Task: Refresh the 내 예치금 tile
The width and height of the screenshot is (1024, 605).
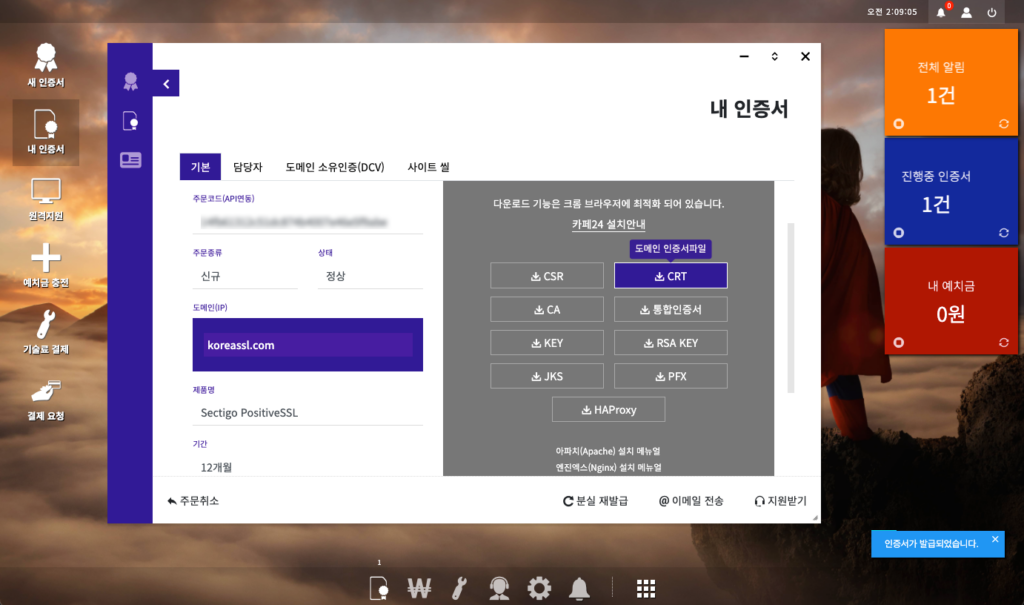Action: coord(1004,342)
